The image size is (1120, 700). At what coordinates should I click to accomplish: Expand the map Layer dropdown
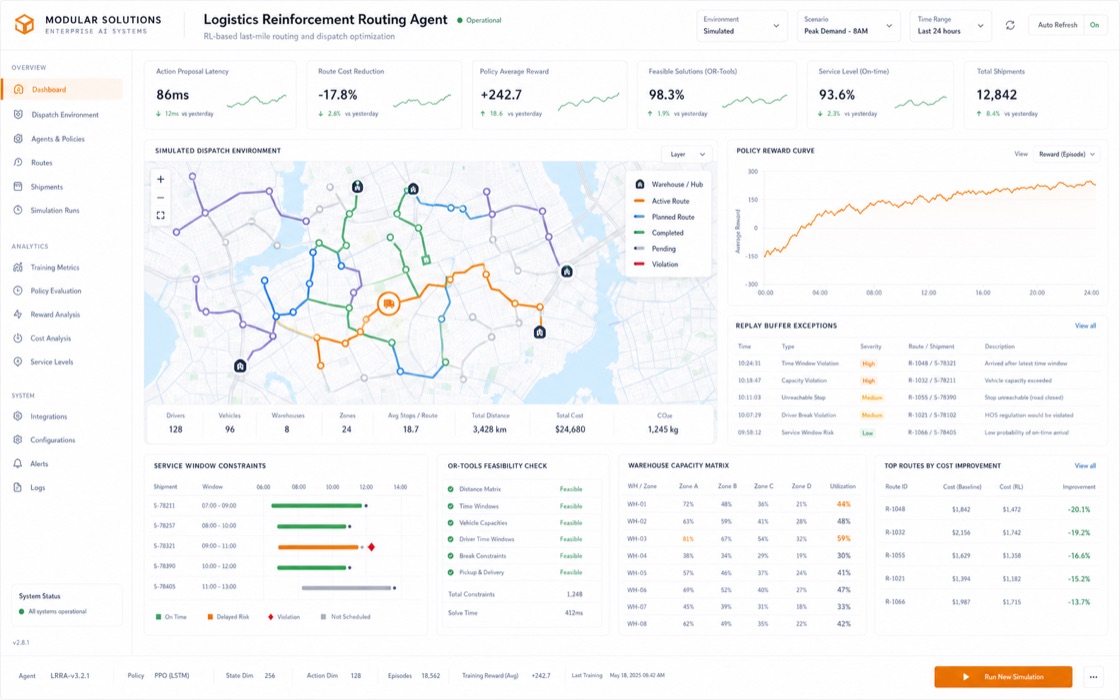click(x=687, y=154)
